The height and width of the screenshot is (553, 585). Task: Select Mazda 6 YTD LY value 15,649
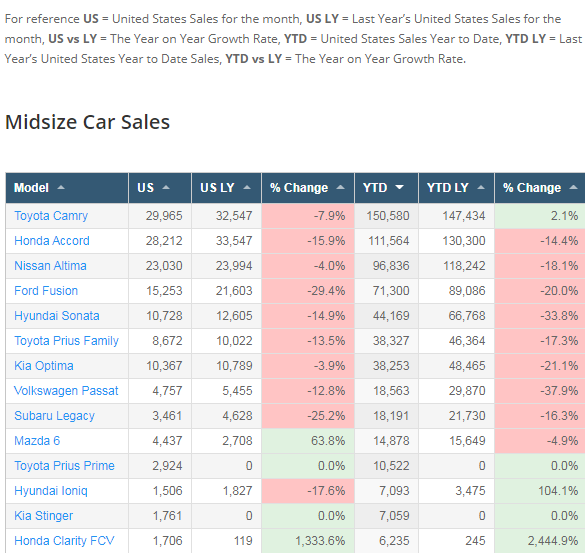pos(467,441)
